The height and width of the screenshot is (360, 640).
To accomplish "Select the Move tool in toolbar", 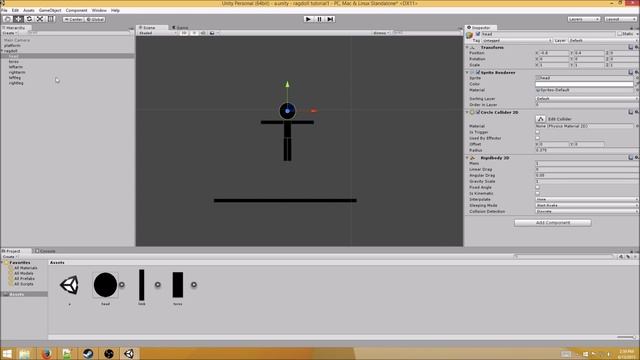I will coord(18,19).
